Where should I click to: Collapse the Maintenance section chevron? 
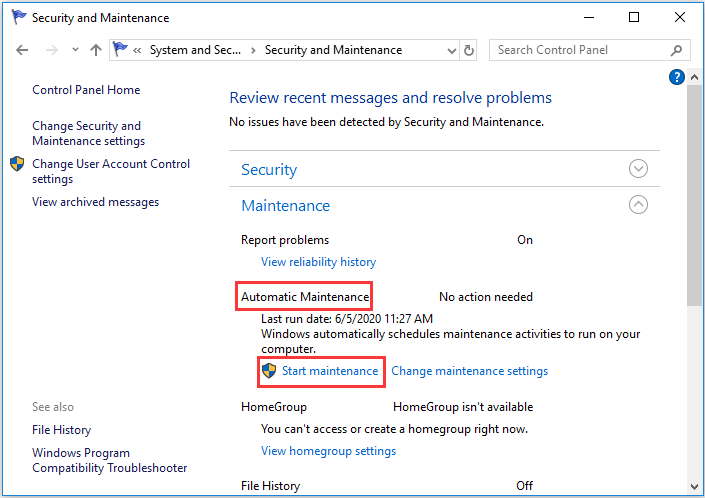tap(638, 205)
